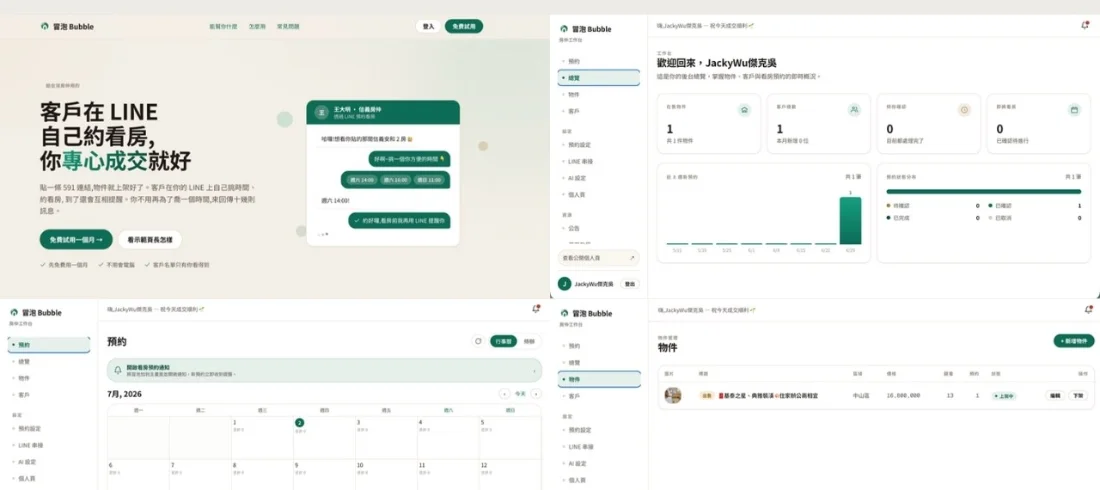Viewport: 1100px width, 490px height.
Task: Click 今天 in the calendar header
Action: click(x=520, y=394)
